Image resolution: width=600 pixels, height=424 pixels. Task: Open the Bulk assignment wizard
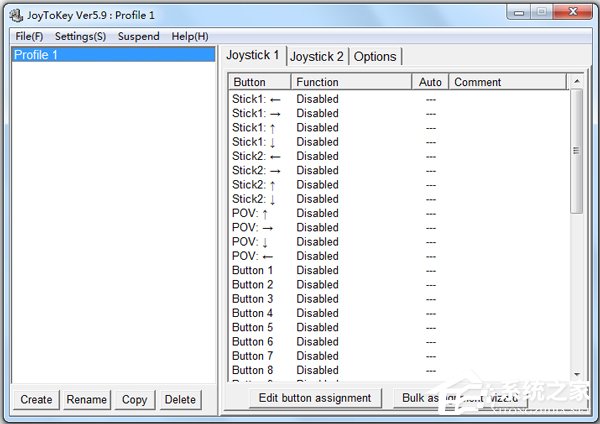click(x=459, y=398)
